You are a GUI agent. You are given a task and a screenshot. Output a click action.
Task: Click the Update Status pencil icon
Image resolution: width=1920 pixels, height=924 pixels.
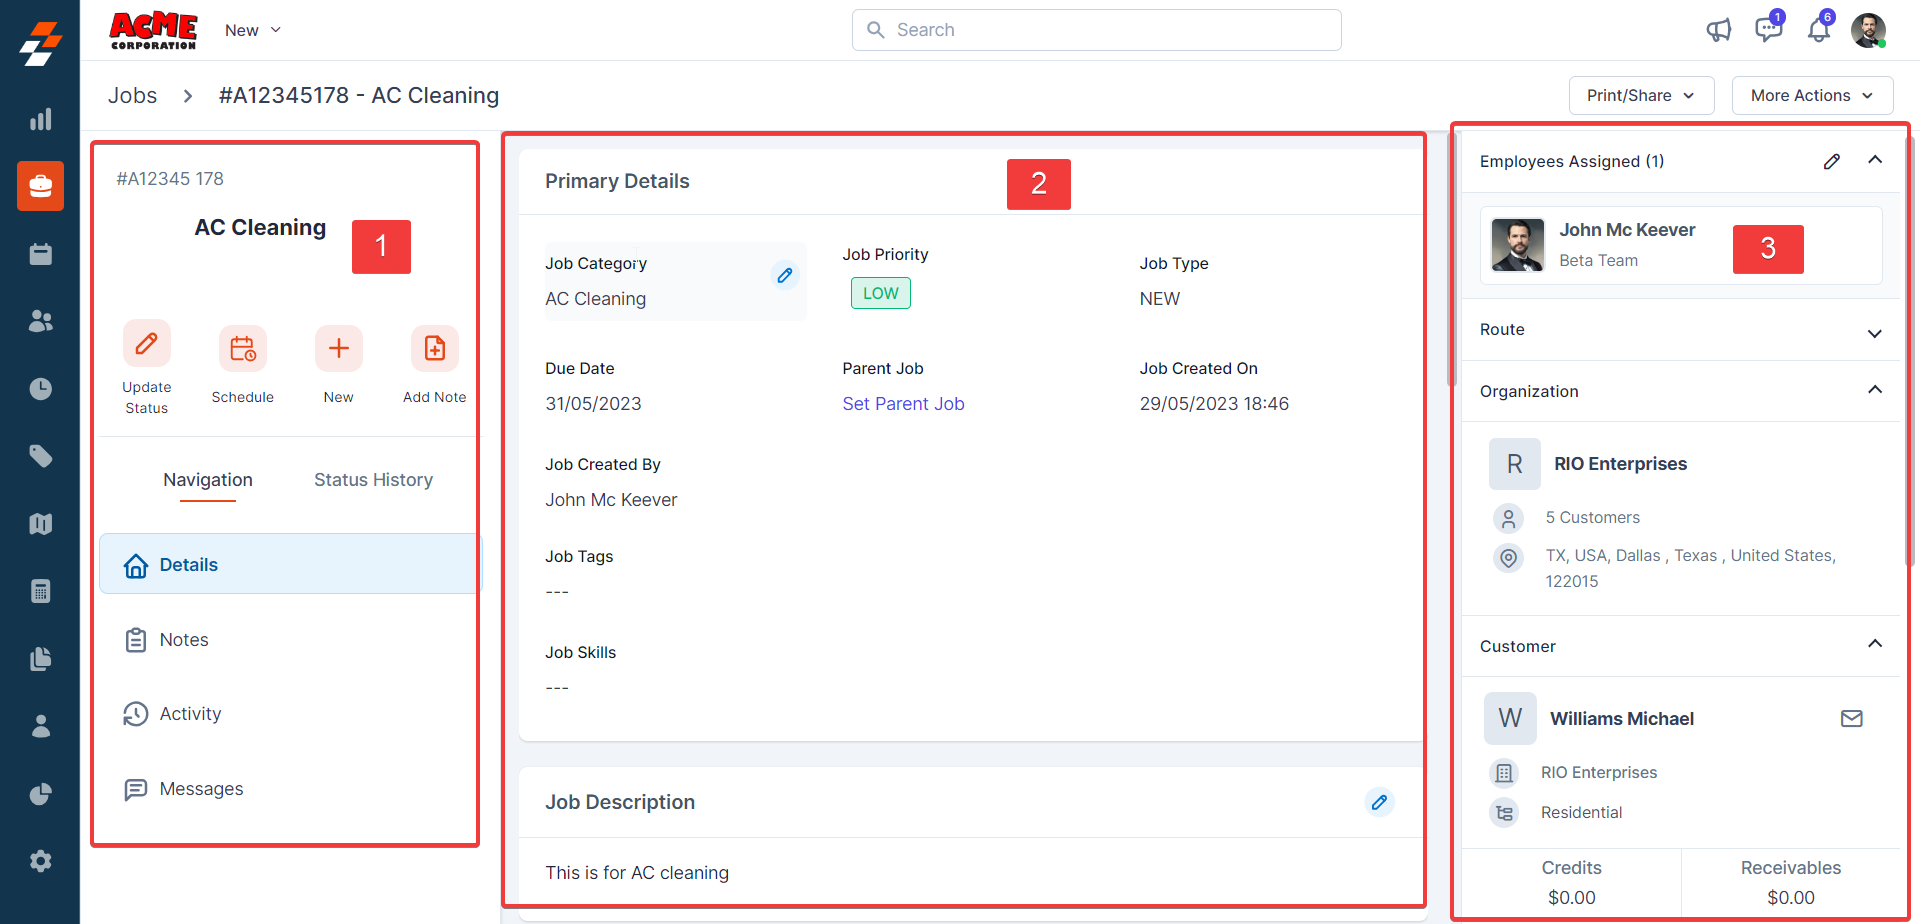tap(146, 345)
